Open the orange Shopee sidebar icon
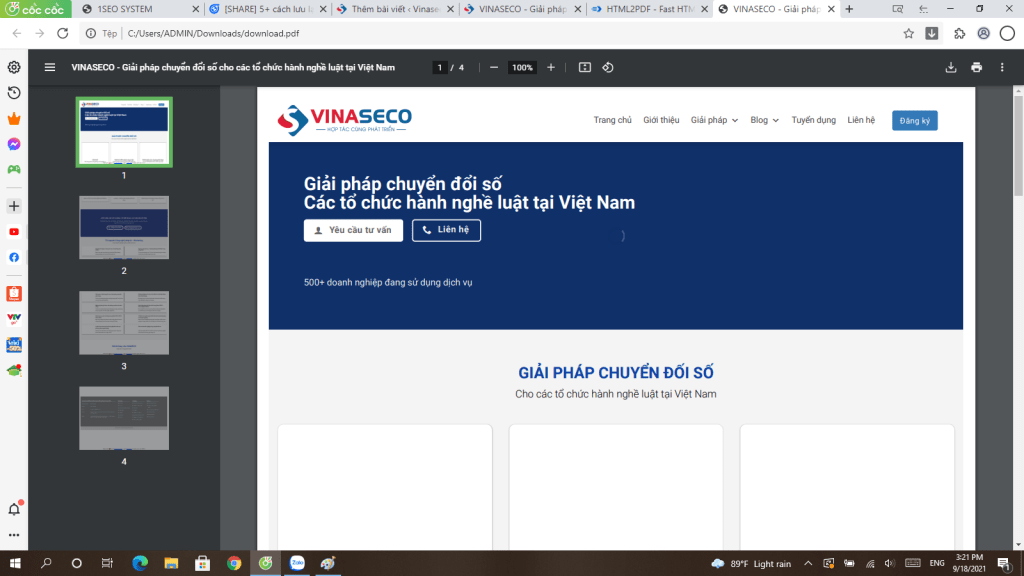The width and height of the screenshot is (1024, 576). (14, 293)
